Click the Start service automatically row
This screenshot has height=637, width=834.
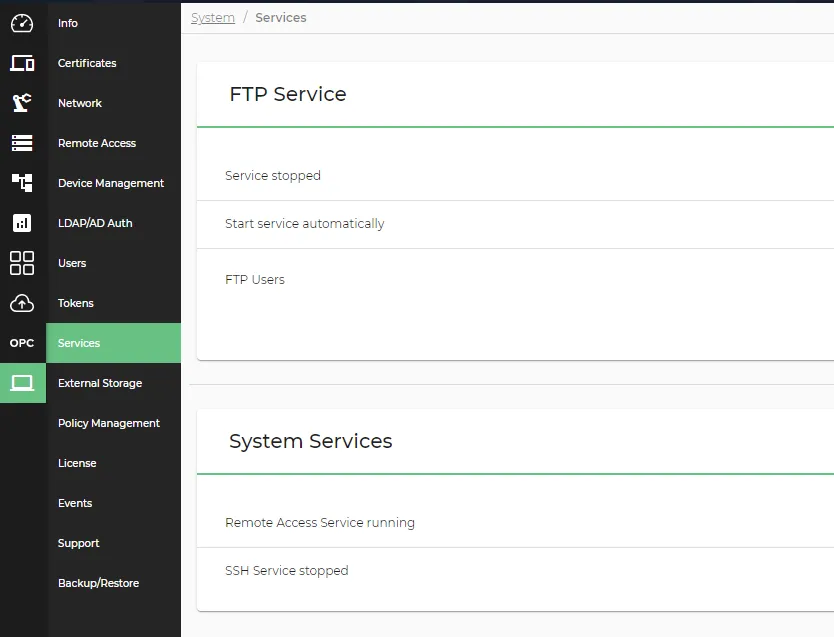[515, 224]
